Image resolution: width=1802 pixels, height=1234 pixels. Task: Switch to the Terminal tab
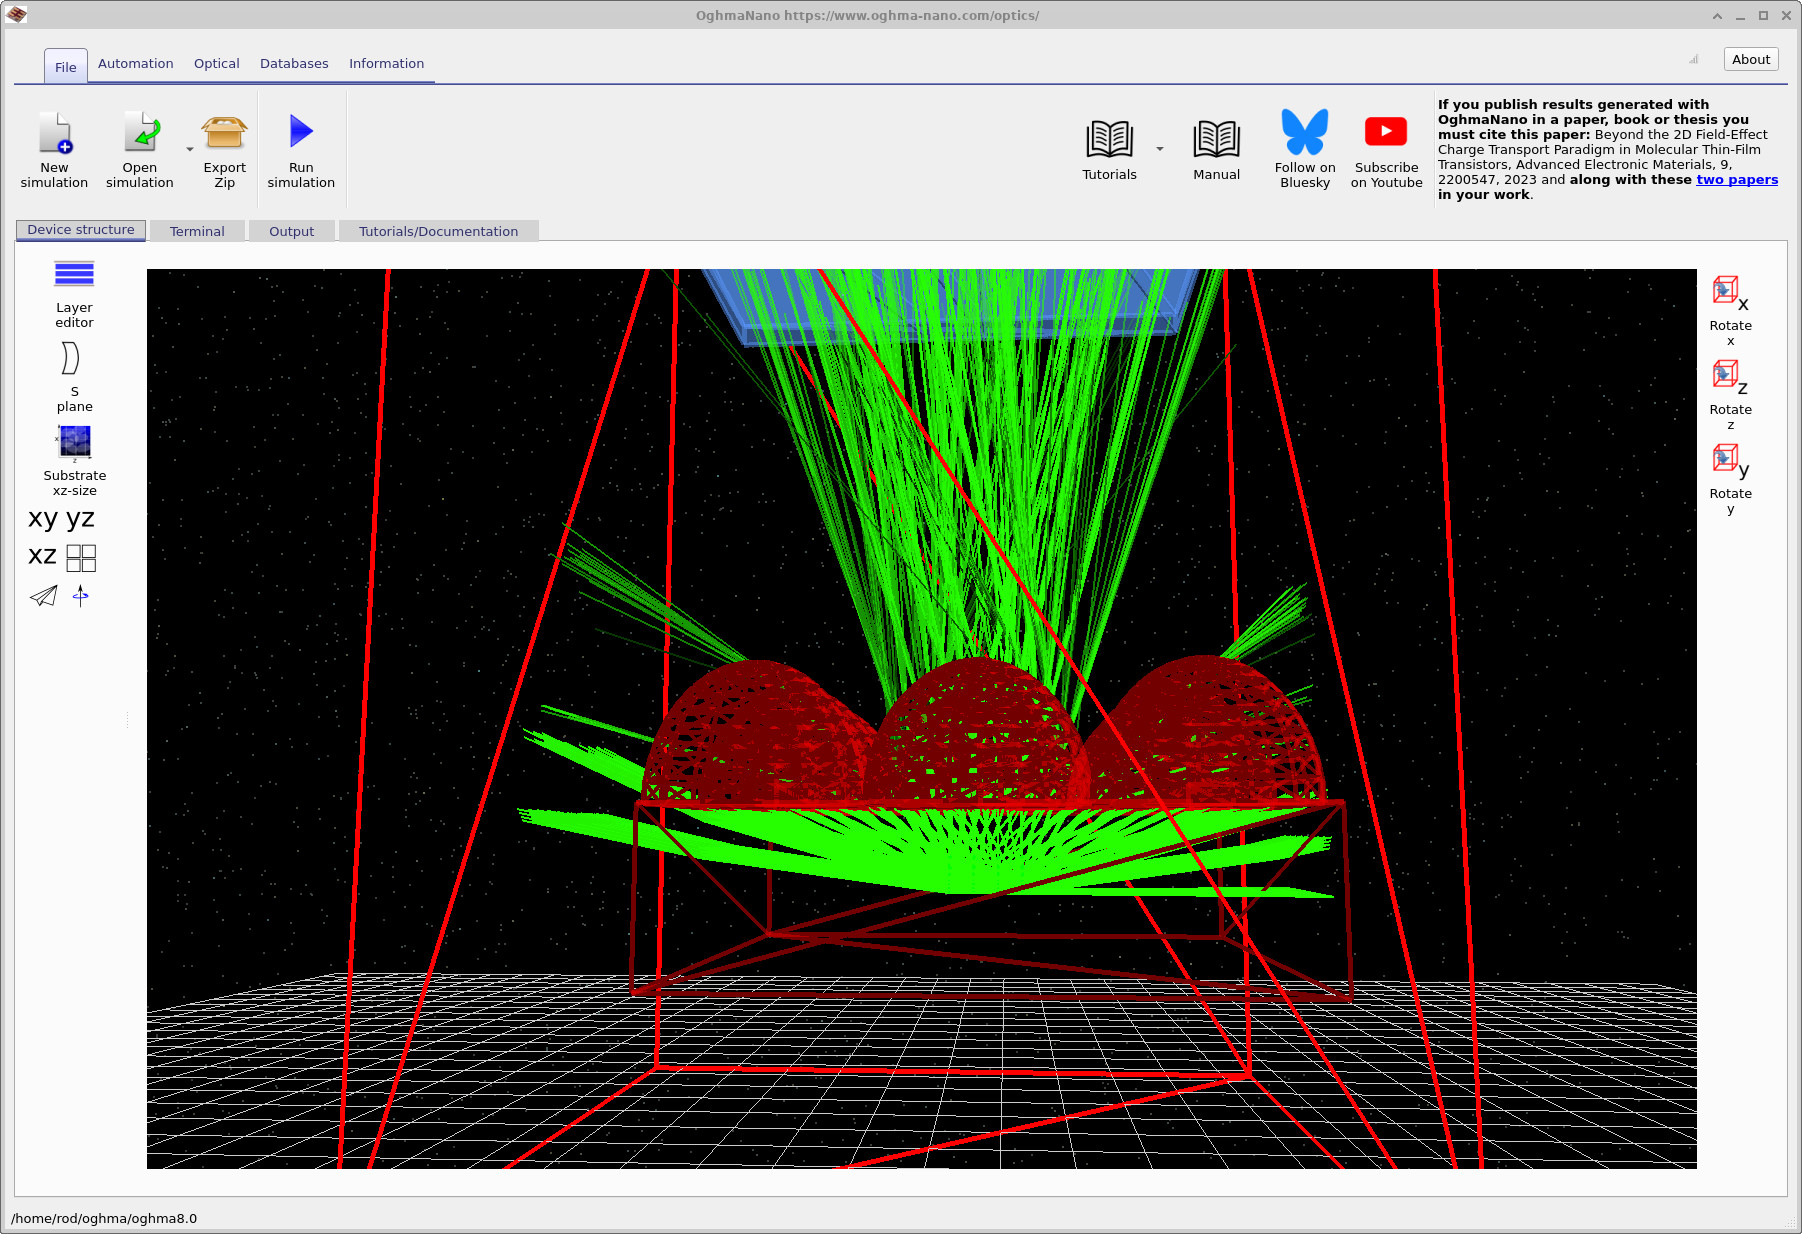197,230
